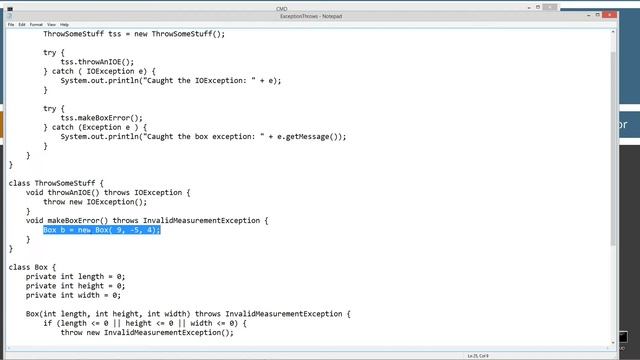Click the CMD window system icon
The width and height of the screenshot is (640, 360).
(x=10, y=9)
